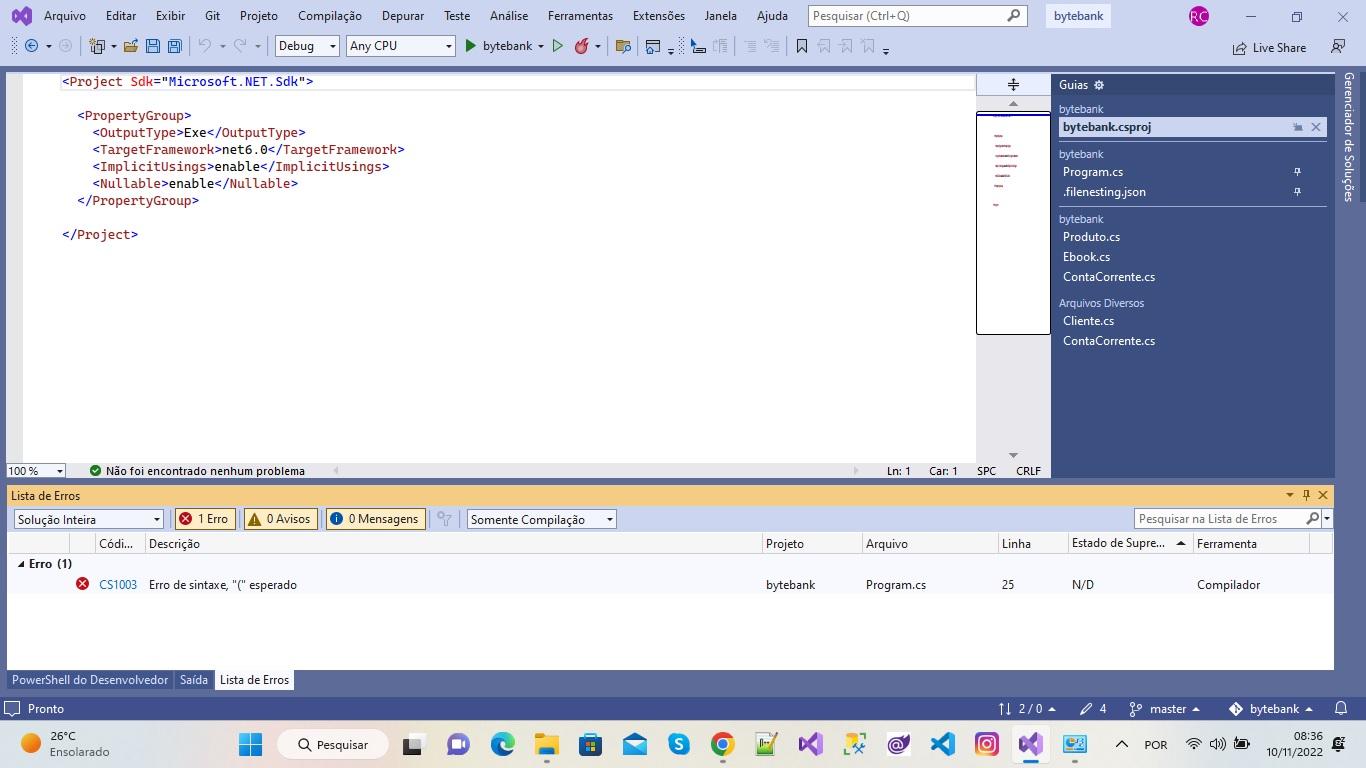Open Ebook.cs in the Guias list
This screenshot has height=768, width=1366.
click(x=1086, y=257)
